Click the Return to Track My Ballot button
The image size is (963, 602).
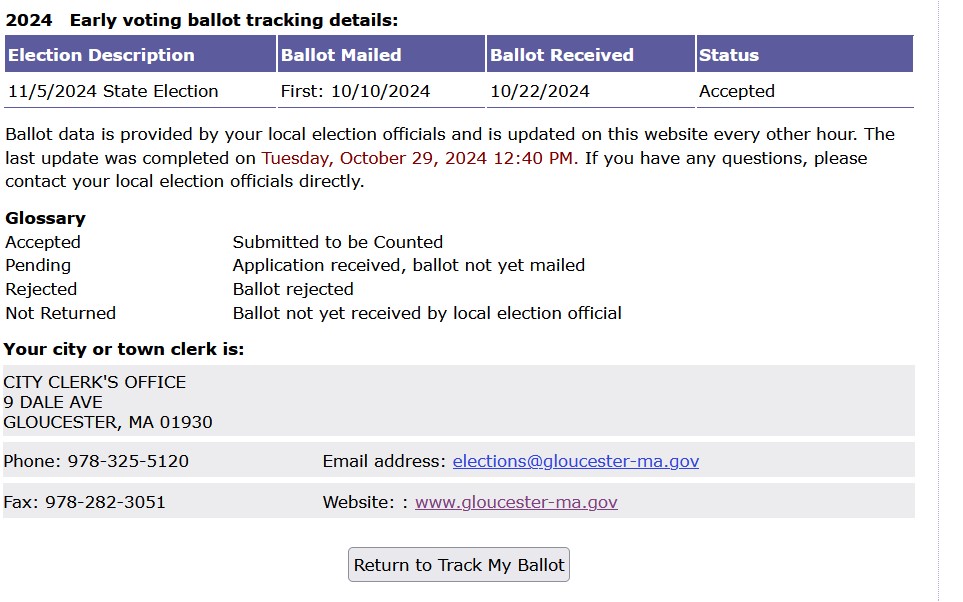click(459, 565)
